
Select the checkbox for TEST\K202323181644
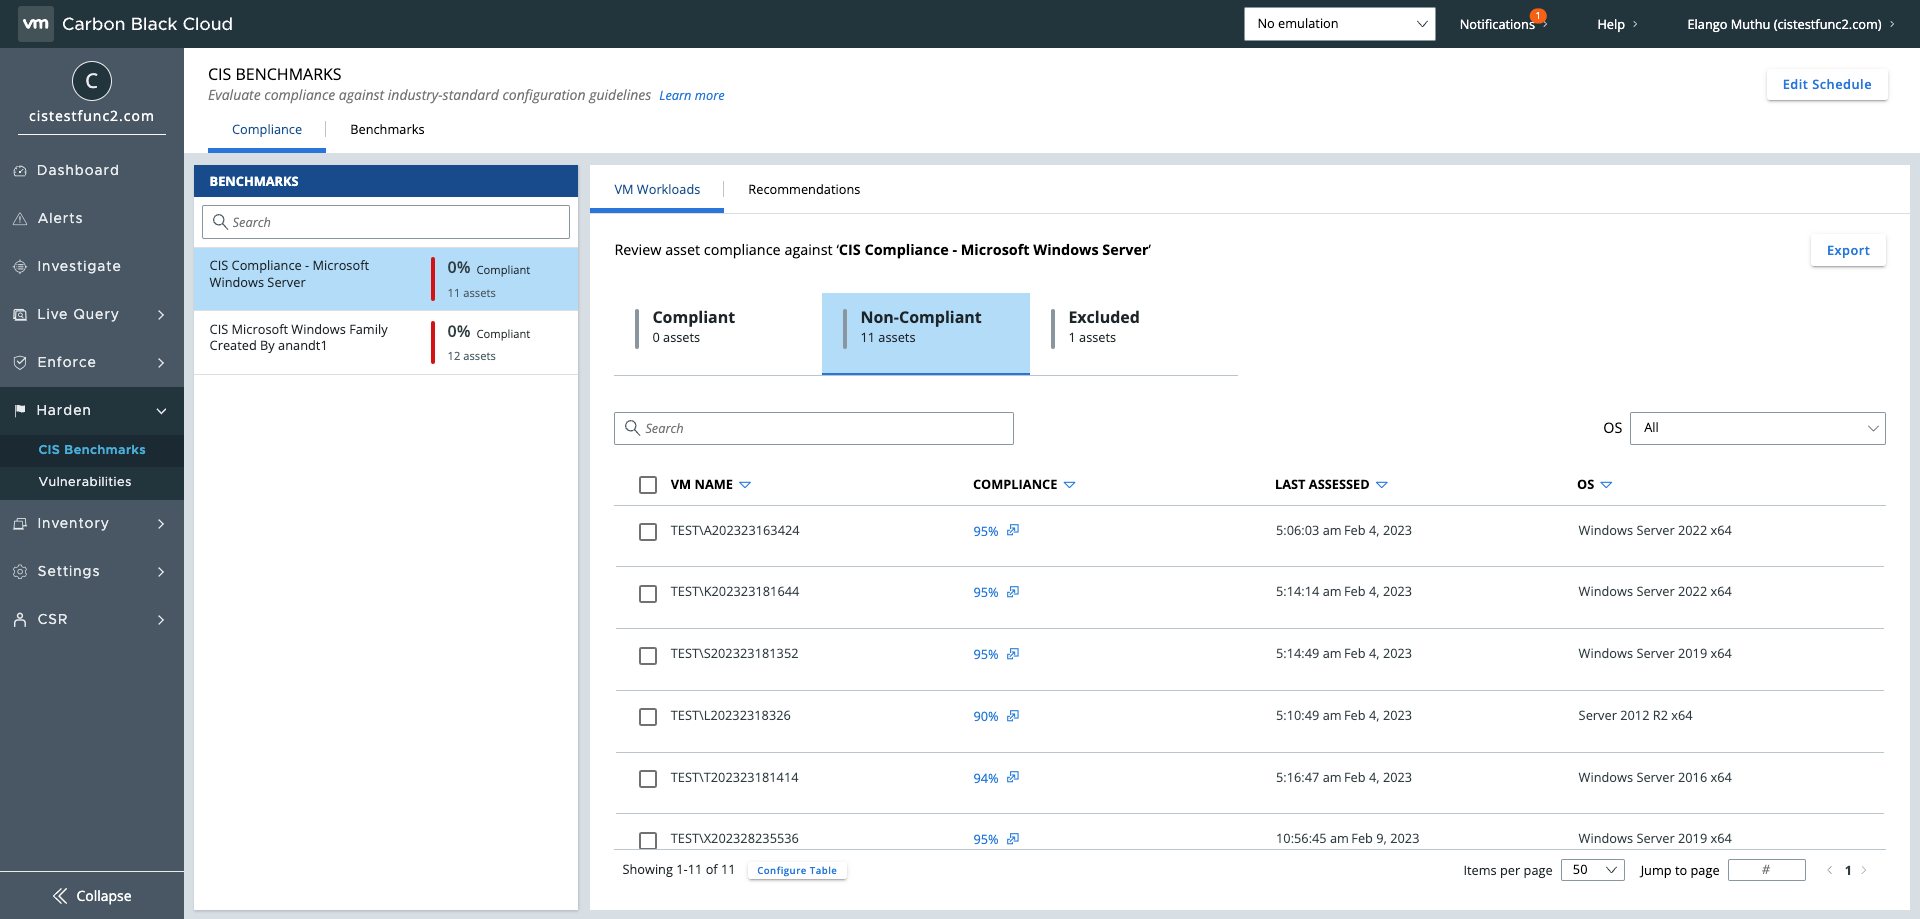(648, 594)
